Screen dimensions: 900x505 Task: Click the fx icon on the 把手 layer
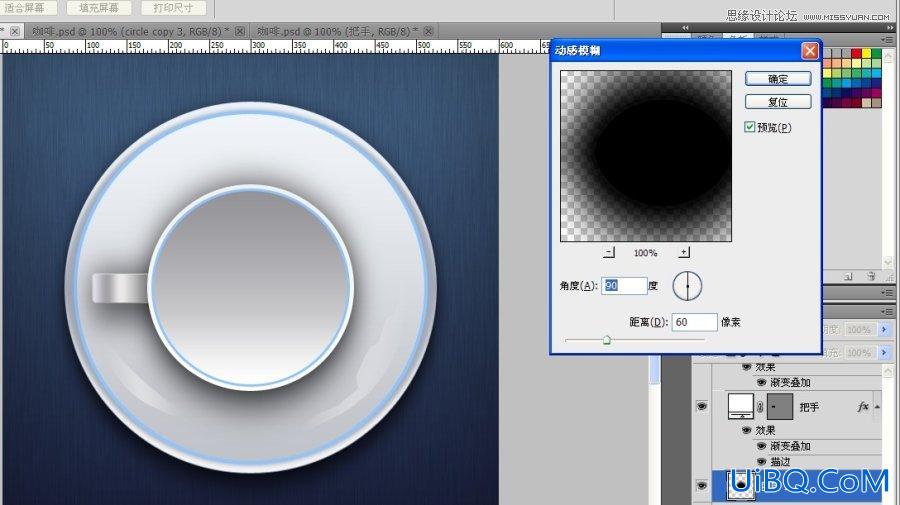point(862,407)
